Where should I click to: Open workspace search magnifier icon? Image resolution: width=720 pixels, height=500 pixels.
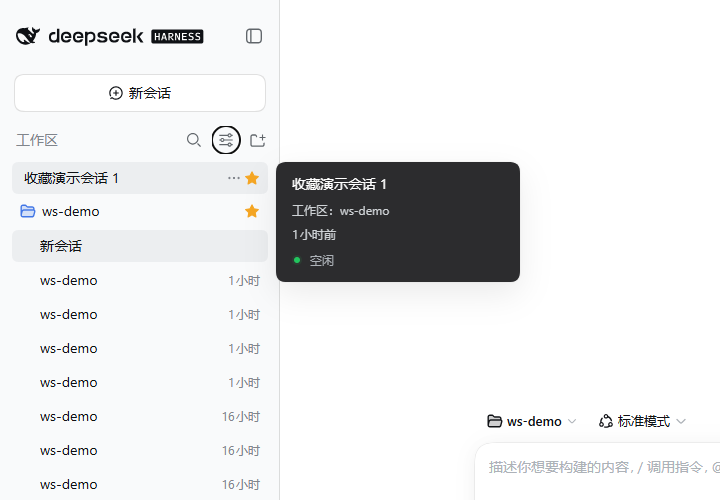[x=194, y=140]
